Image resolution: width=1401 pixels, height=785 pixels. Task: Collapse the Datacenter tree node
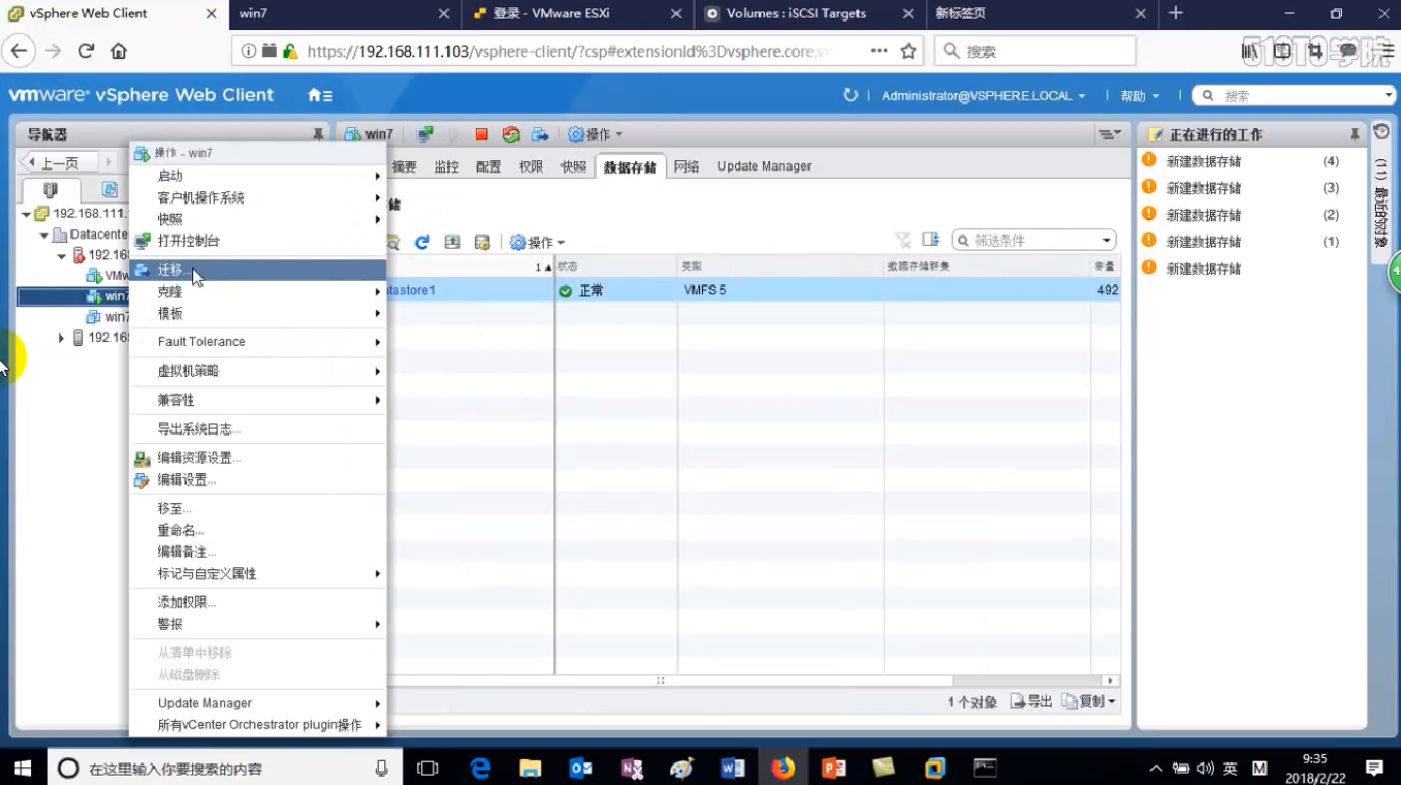44,235
